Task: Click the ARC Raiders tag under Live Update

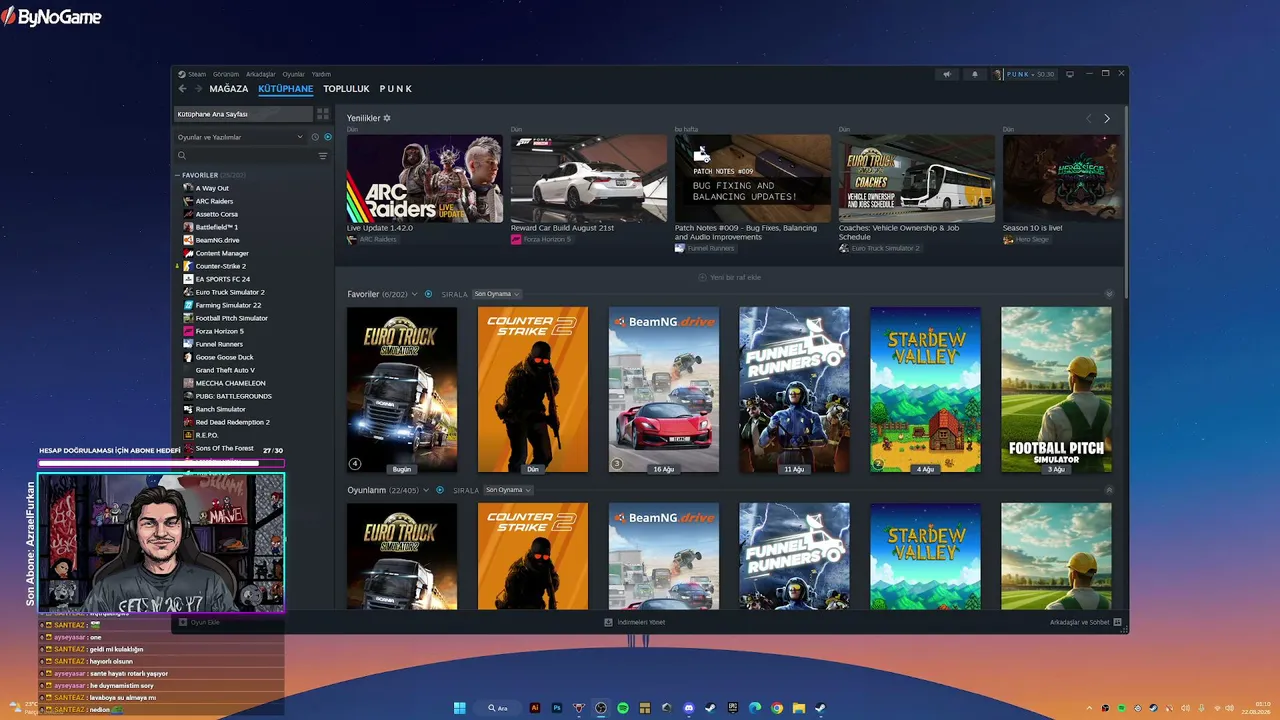Action: (x=372, y=240)
